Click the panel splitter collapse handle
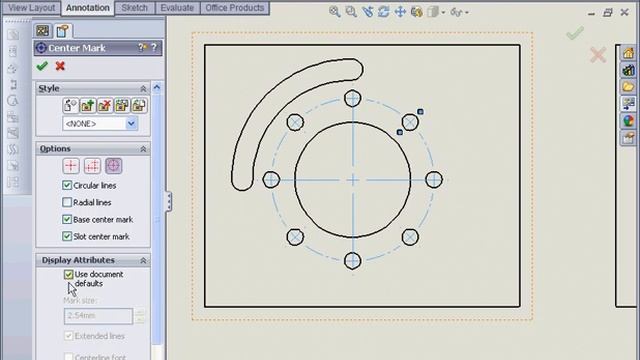The width and height of the screenshot is (640, 360). [169, 202]
